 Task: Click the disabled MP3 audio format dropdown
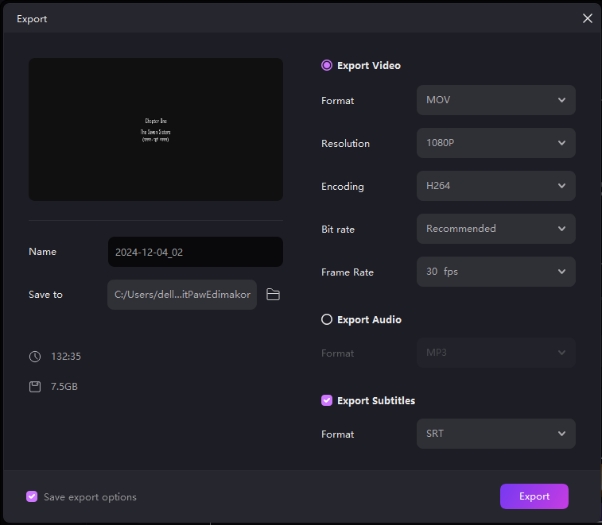pyautogui.click(x=495, y=353)
